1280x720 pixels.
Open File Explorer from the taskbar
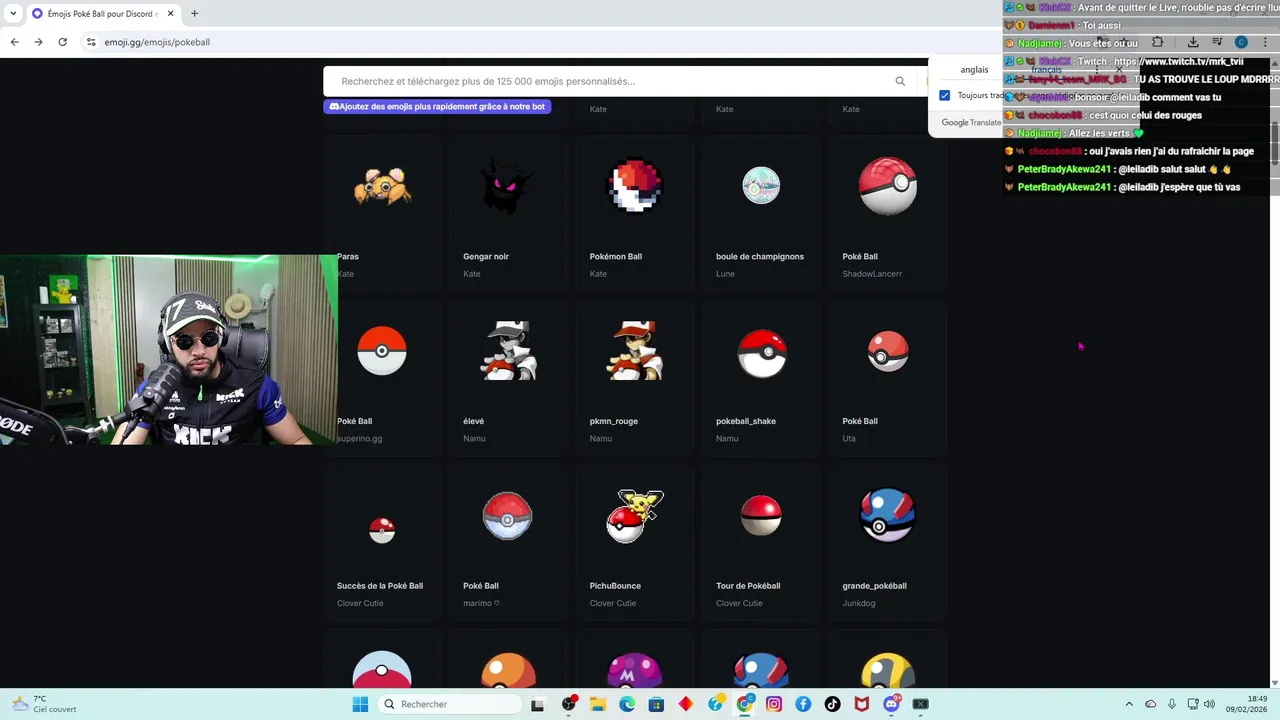pos(598,704)
